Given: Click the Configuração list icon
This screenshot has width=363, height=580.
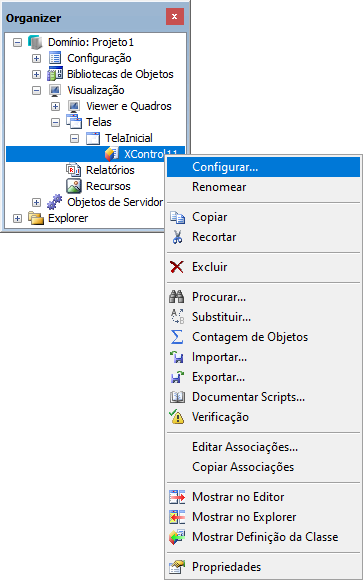Looking at the screenshot, I should 55,58.
